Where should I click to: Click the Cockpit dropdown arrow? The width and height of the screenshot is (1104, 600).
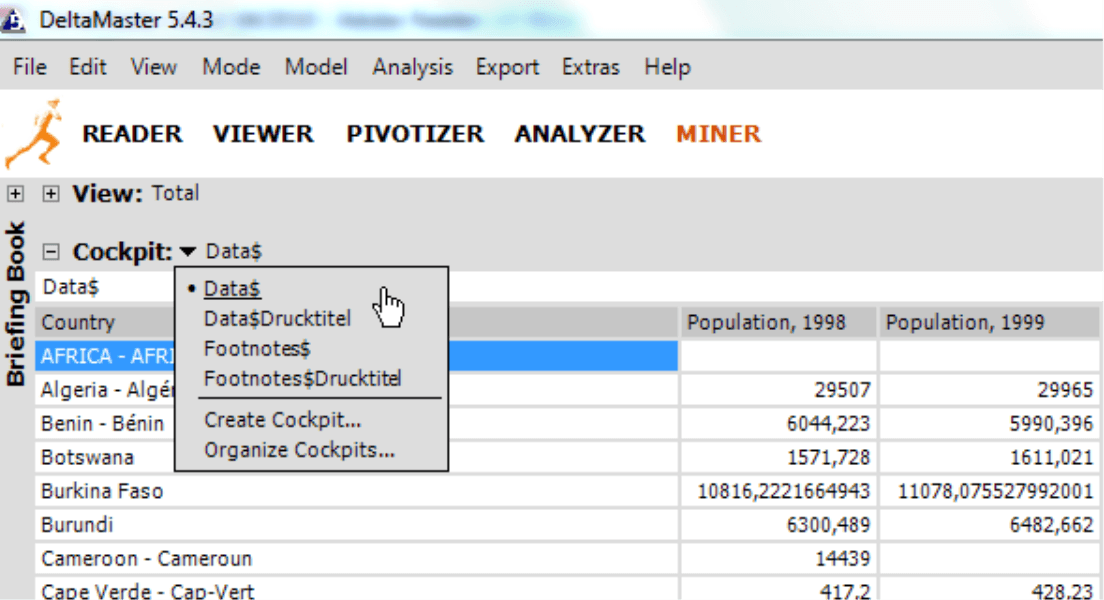click(x=187, y=251)
